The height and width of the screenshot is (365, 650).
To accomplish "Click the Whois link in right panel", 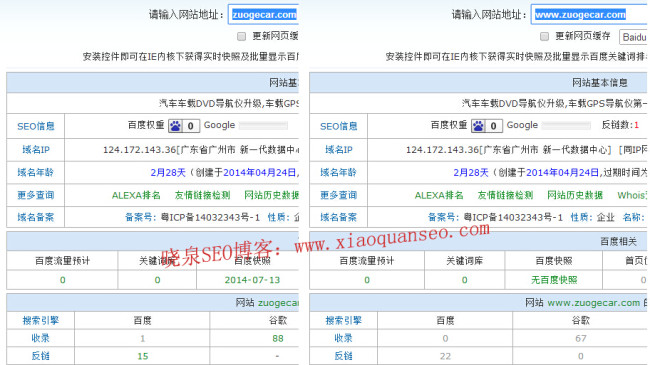I will (631, 195).
